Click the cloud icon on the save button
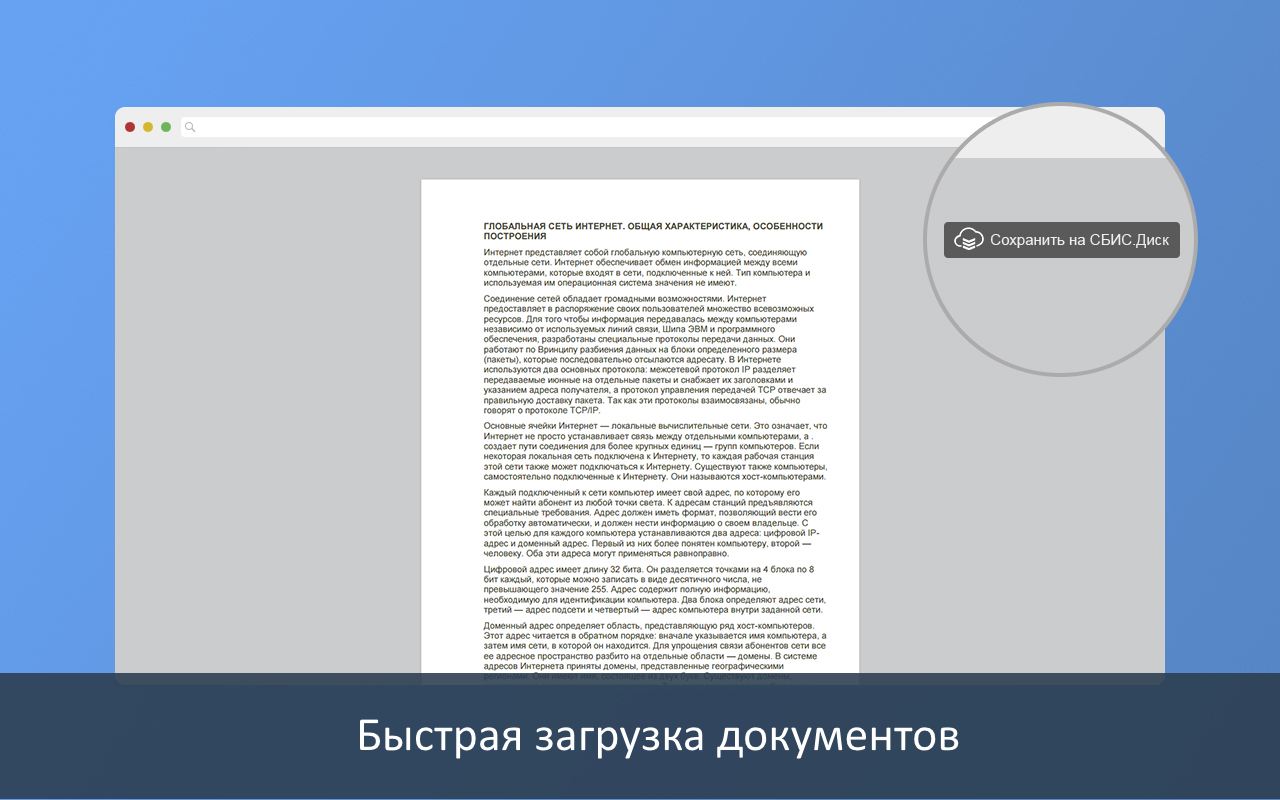 [968, 240]
